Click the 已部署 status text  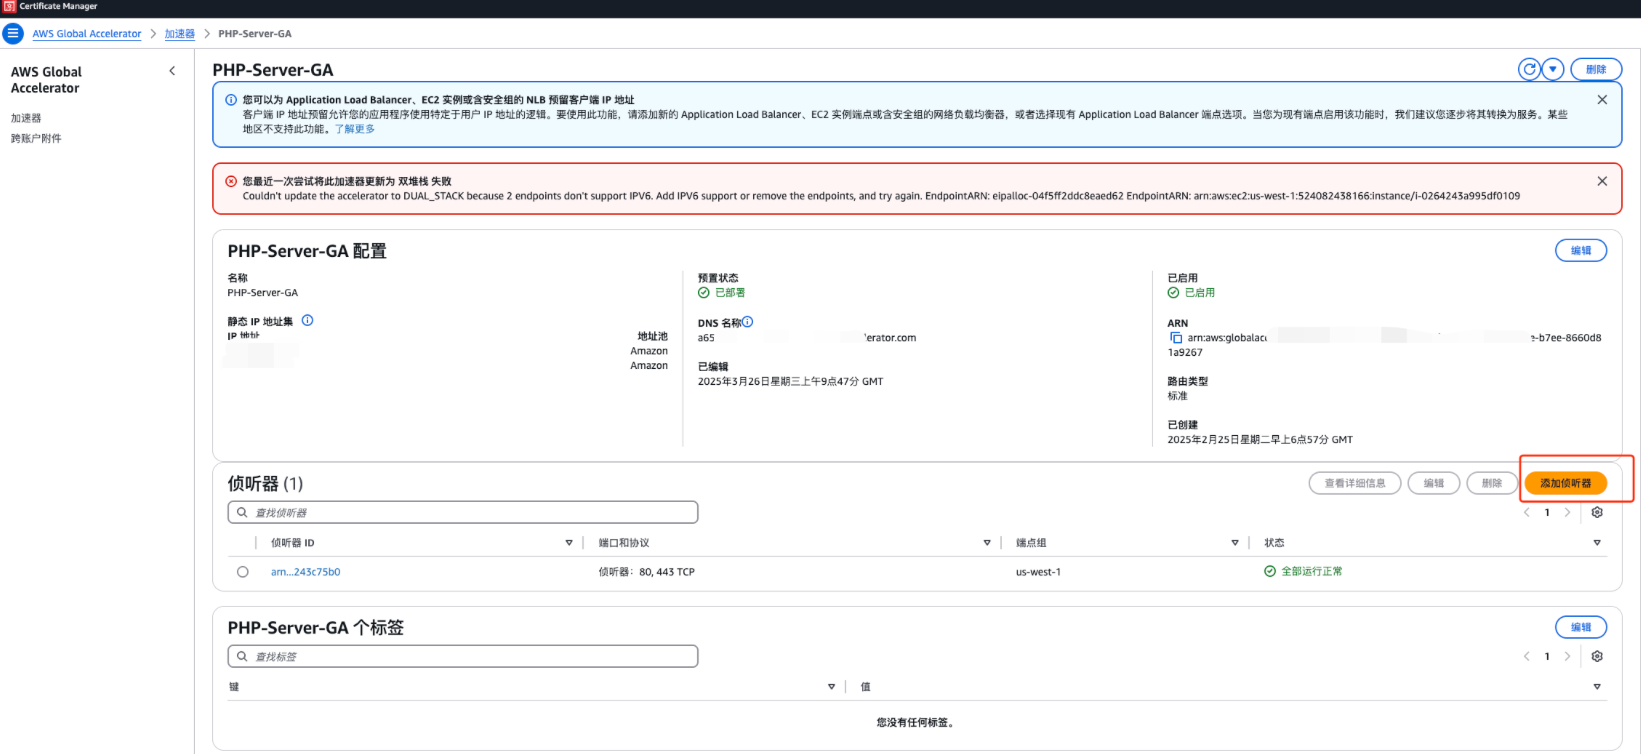click(x=730, y=293)
